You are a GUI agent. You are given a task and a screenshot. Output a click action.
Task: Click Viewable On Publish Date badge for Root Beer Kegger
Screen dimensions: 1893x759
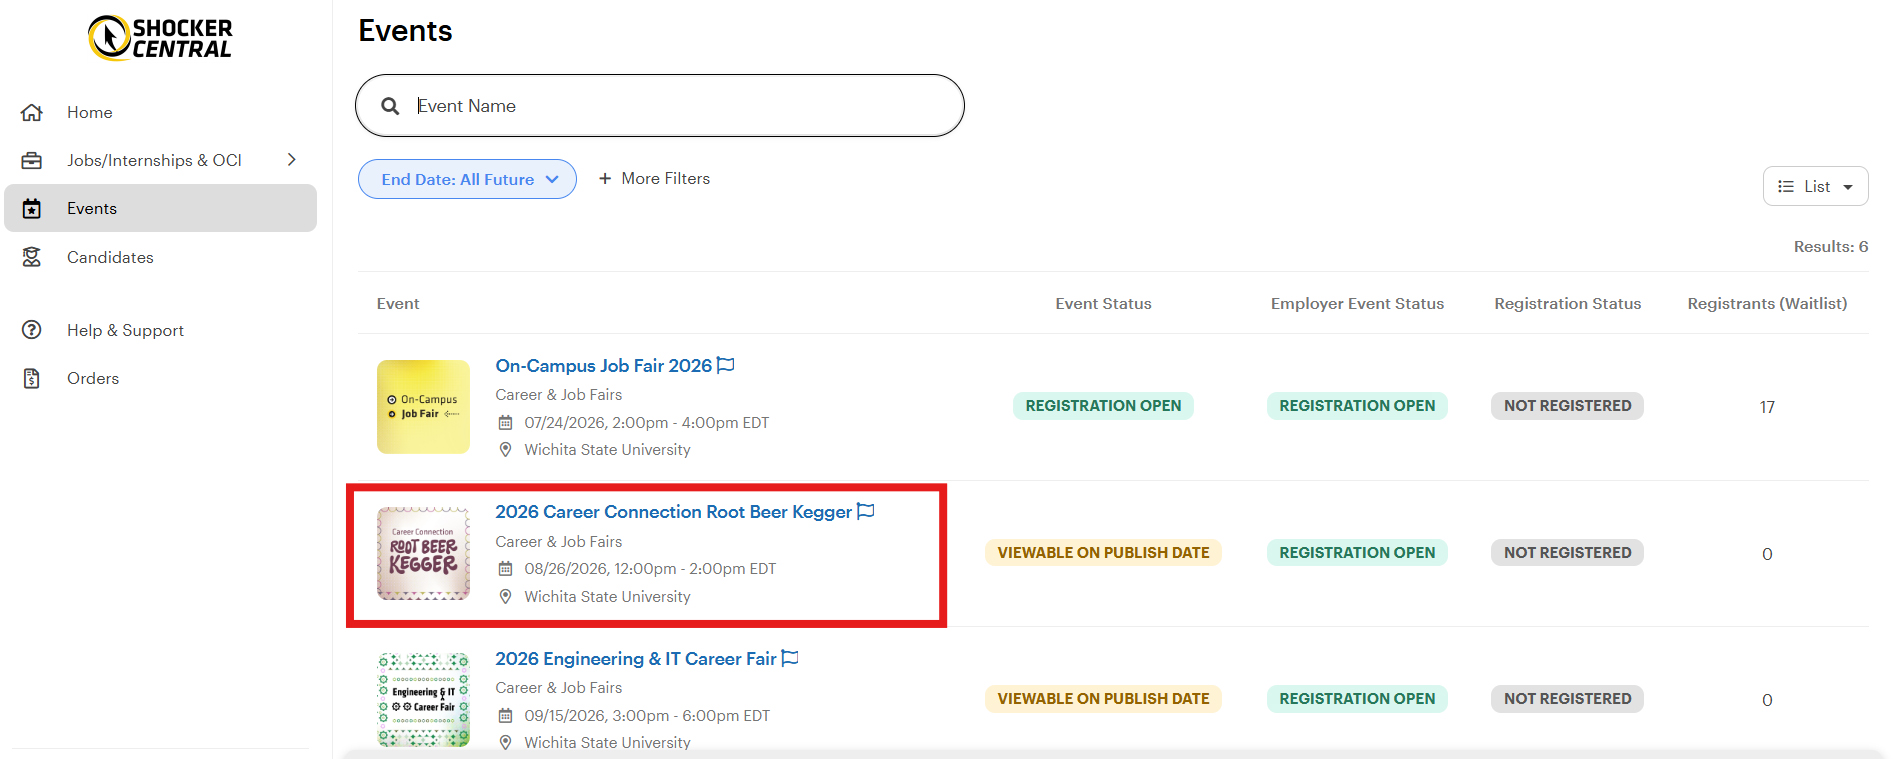coord(1103,553)
